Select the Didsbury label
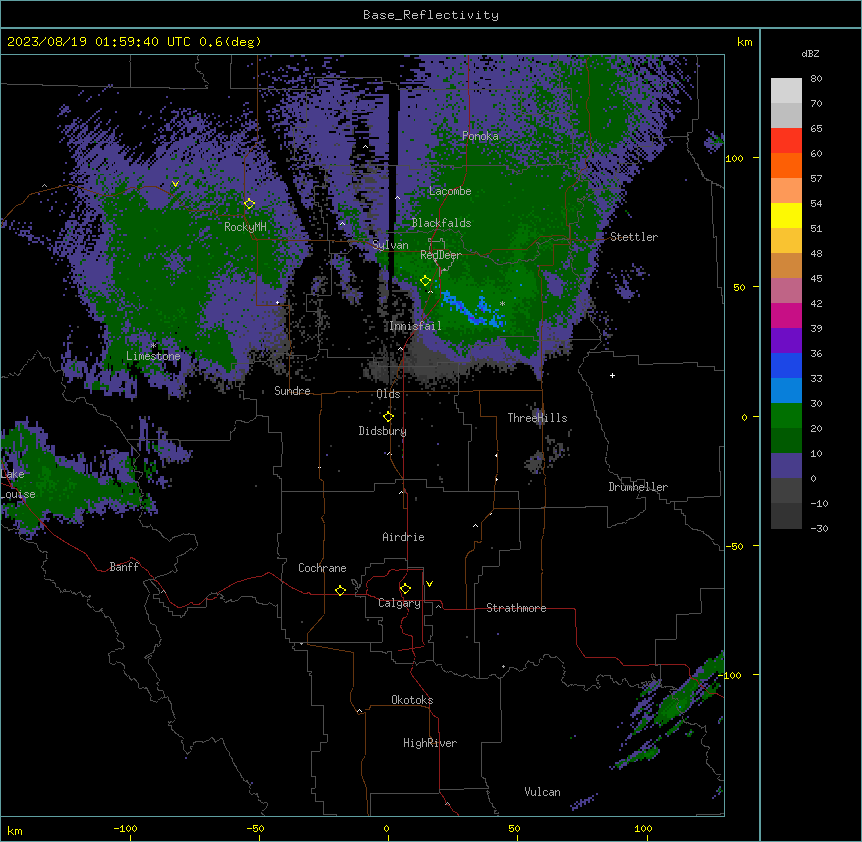Image resolution: width=862 pixels, height=842 pixels. [x=383, y=431]
